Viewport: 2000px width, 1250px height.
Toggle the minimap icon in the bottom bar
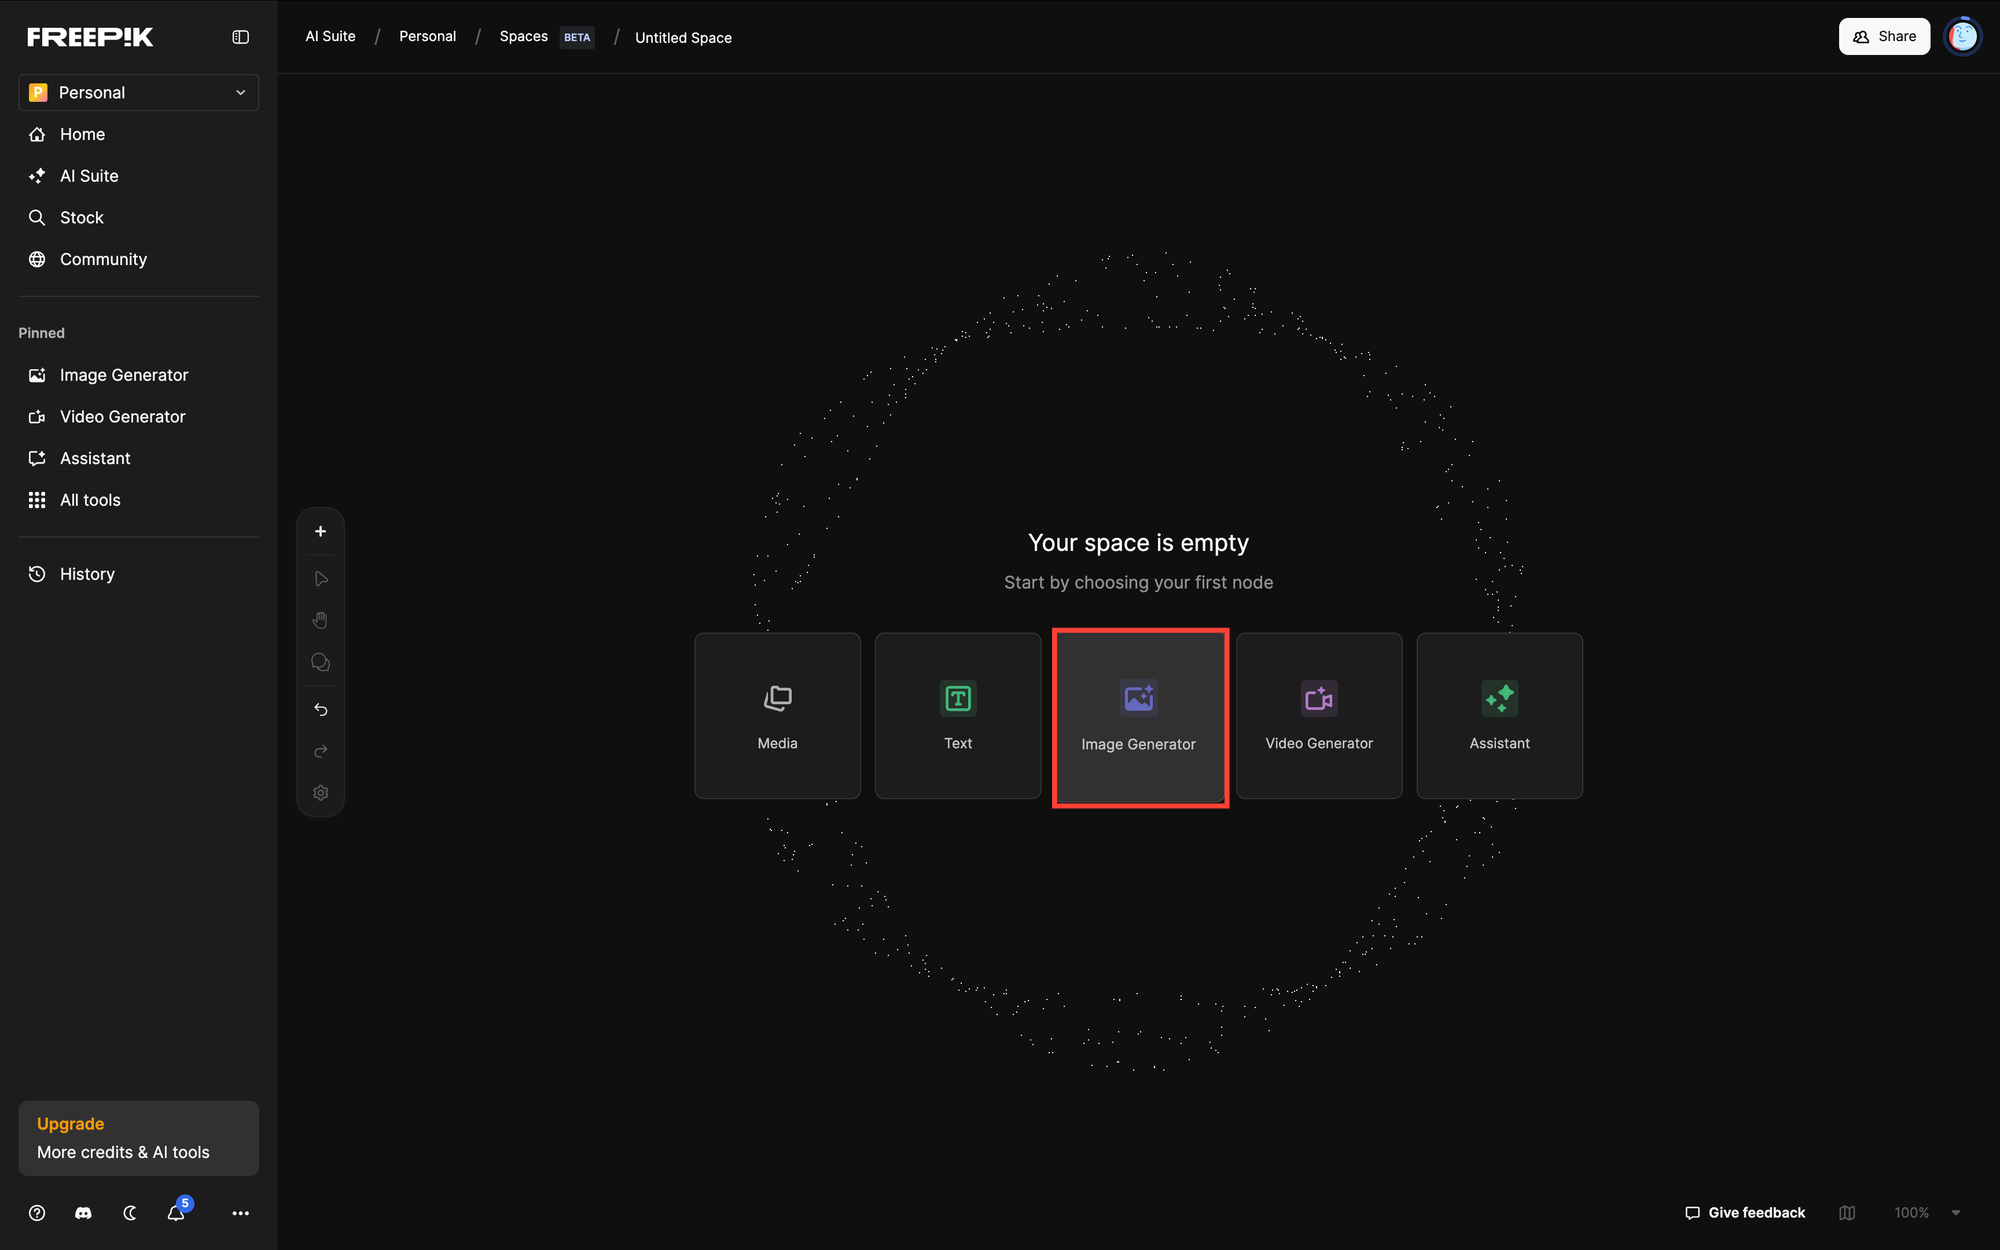pyautogui.click(x=1847, y=1213)
